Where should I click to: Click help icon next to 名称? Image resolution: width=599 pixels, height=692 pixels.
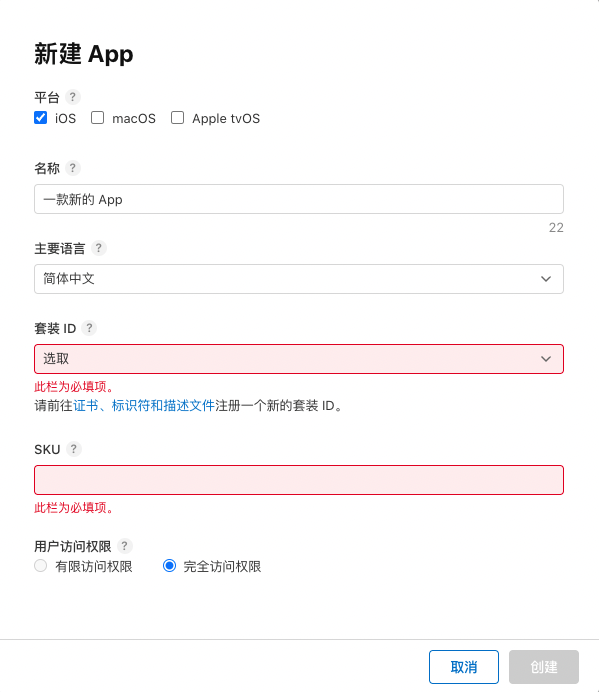tap(73, 168)
